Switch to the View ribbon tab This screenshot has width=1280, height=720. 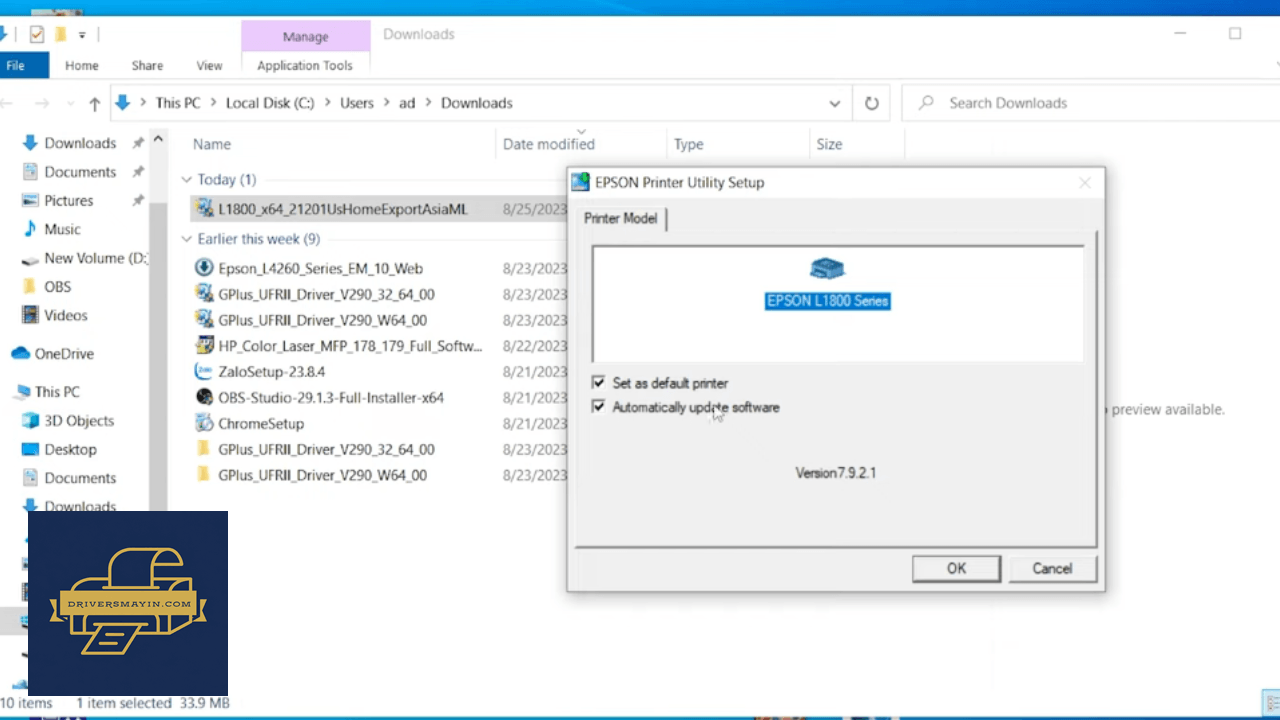209,66
